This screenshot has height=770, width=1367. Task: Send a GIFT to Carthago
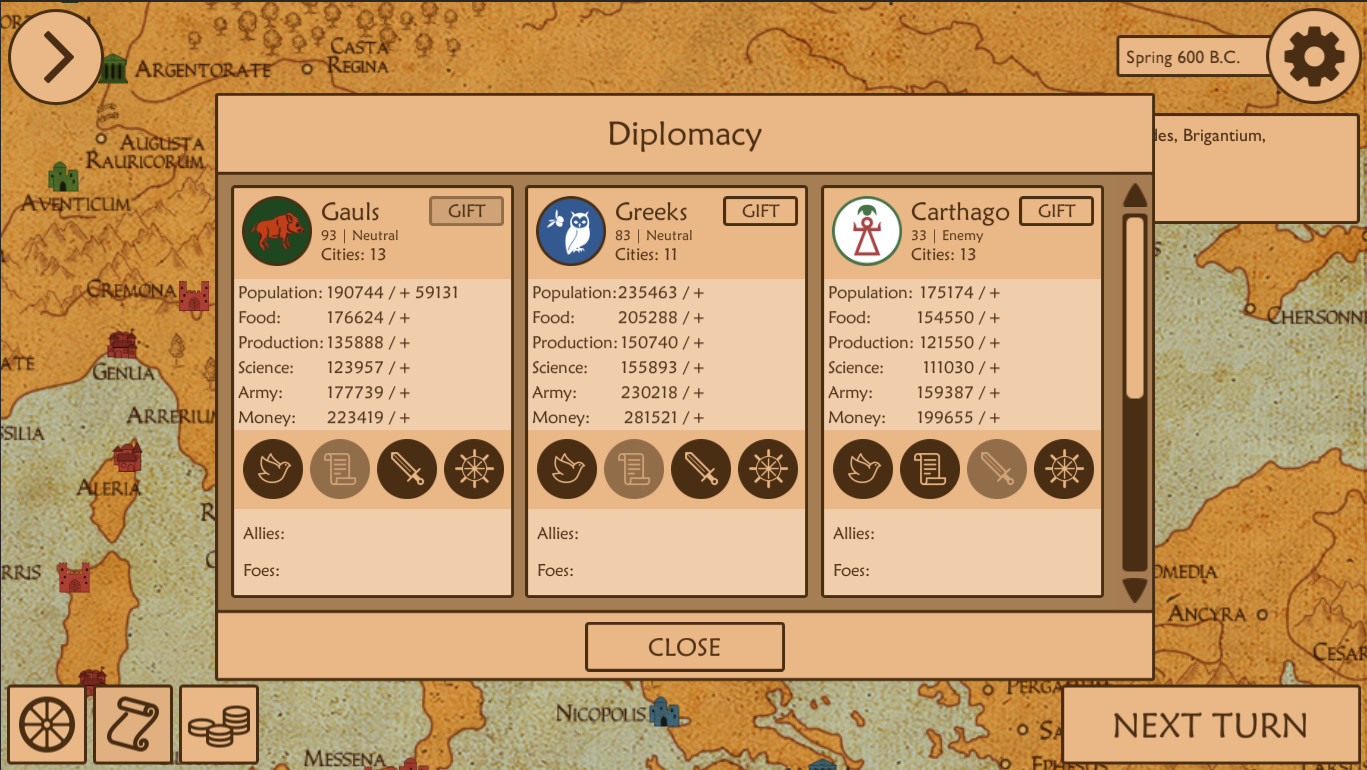(x=1056, y=210)
